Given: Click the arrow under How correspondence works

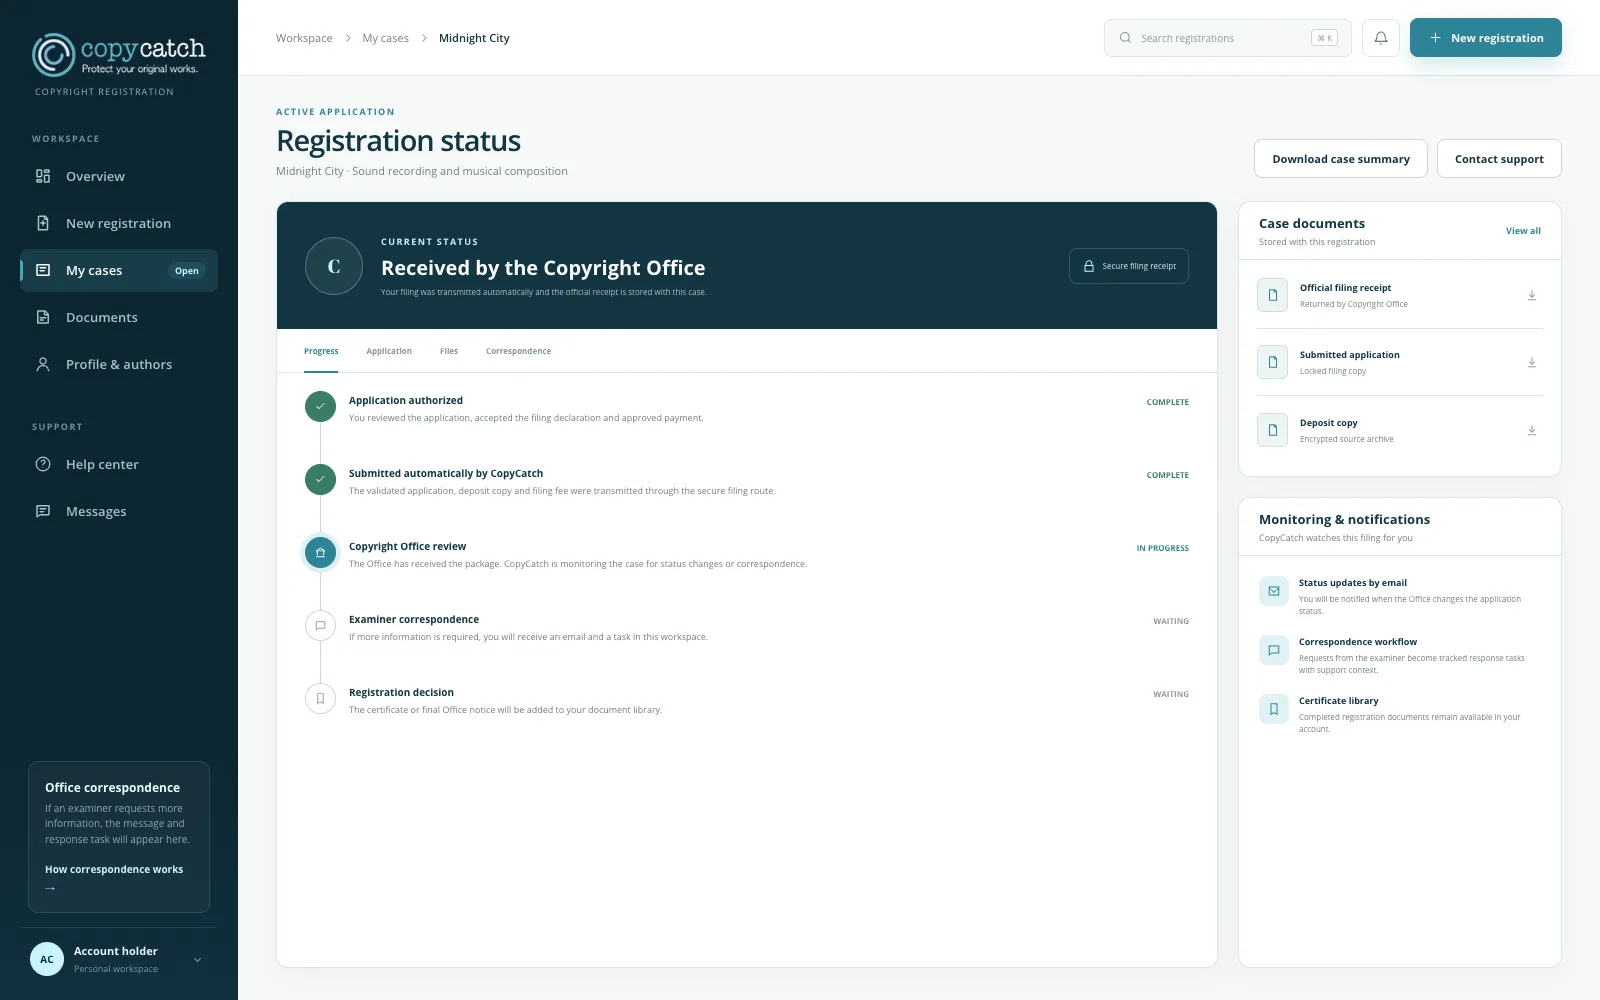Looking at the screenshot, I should click(50, 888).
